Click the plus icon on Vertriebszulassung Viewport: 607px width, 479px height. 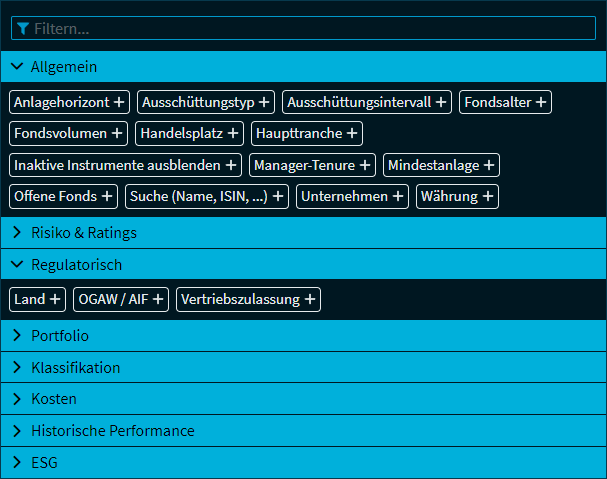[x=310, y=299]
